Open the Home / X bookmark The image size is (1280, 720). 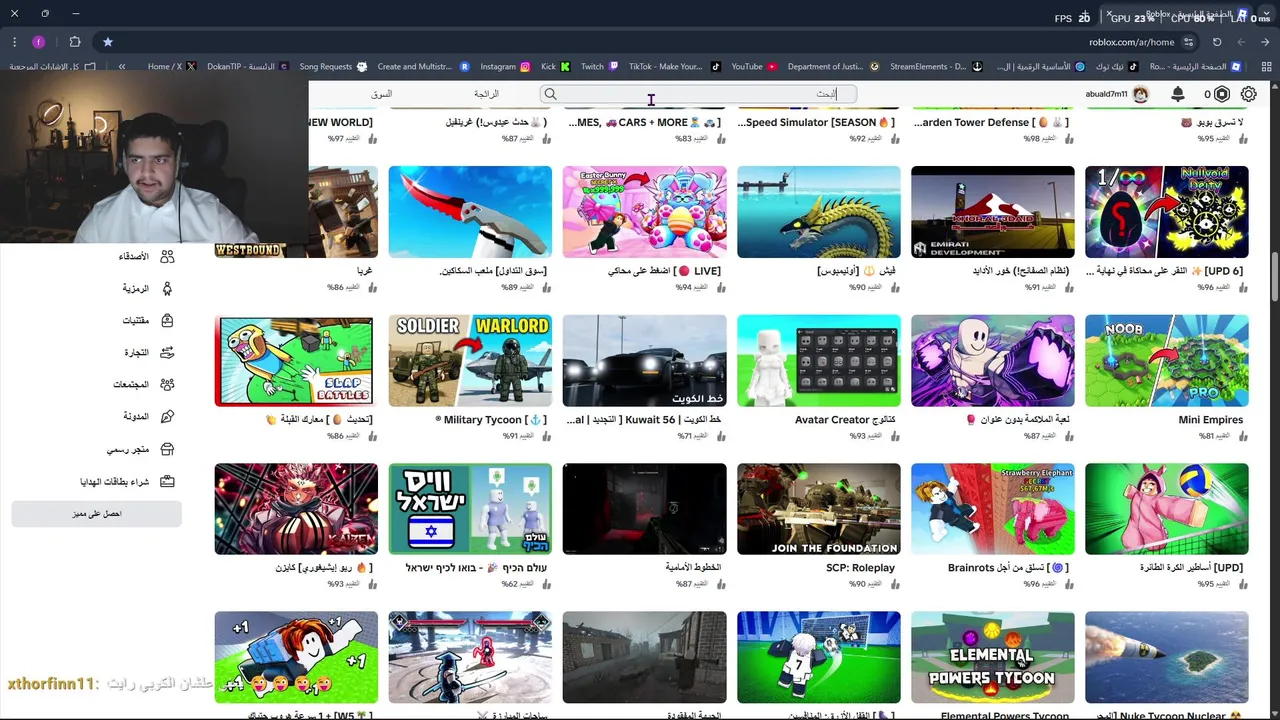pyautogui.click(x=171, y=67)
